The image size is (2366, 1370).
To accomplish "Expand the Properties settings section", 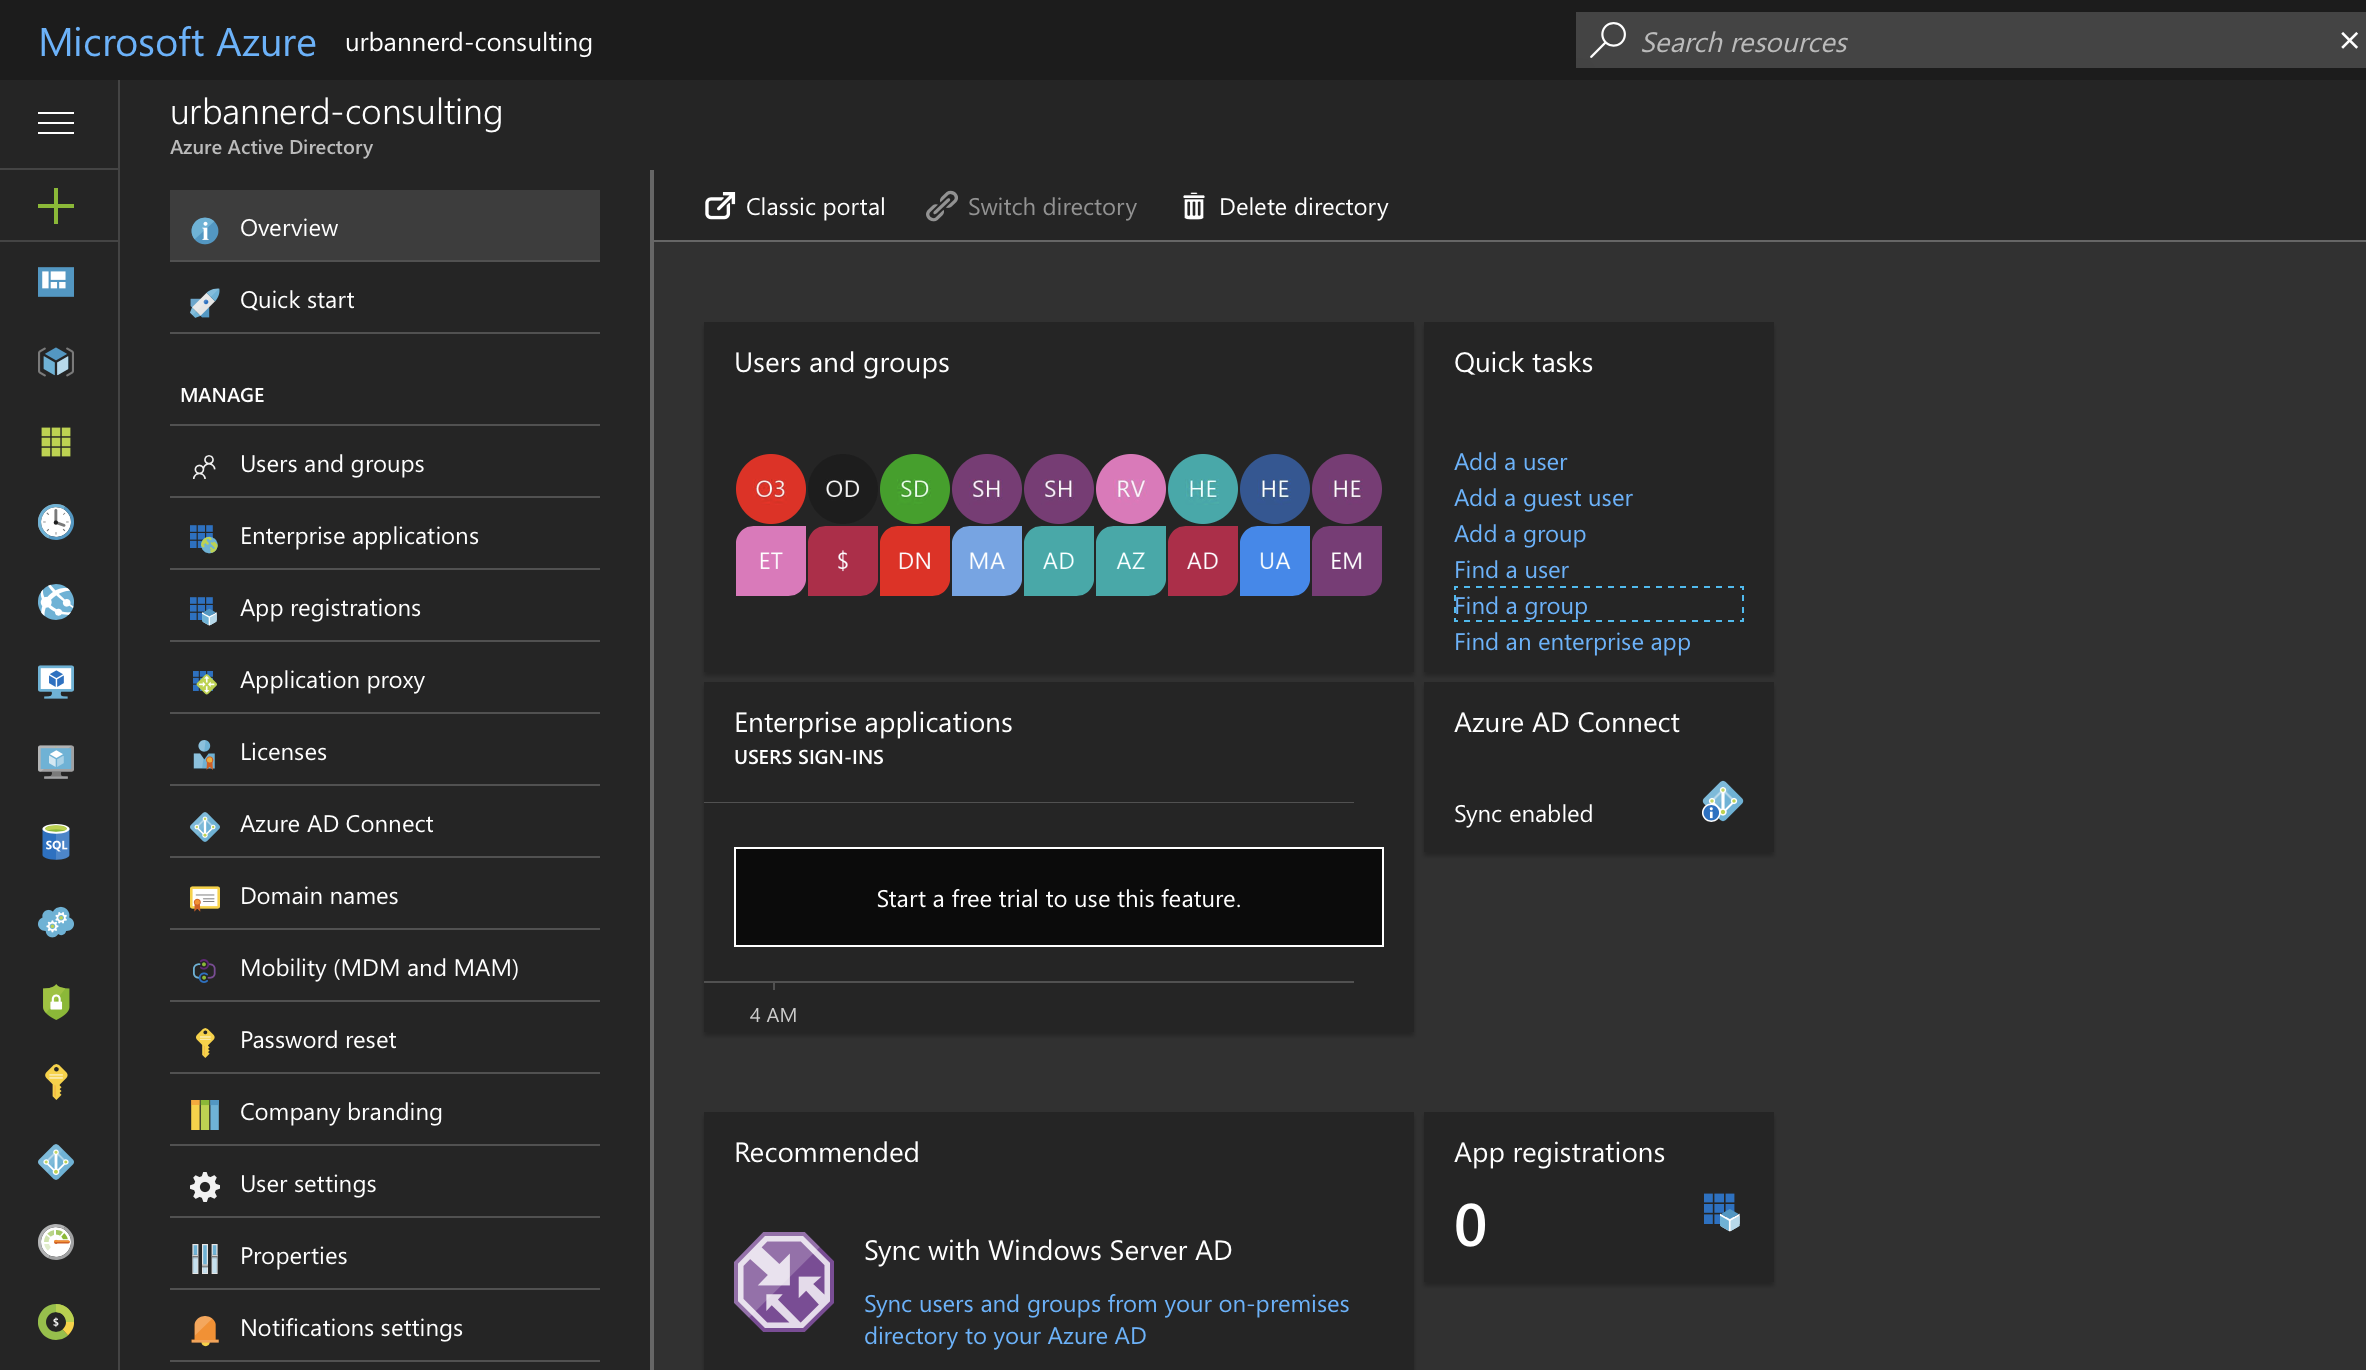I will click(294, 1253).
